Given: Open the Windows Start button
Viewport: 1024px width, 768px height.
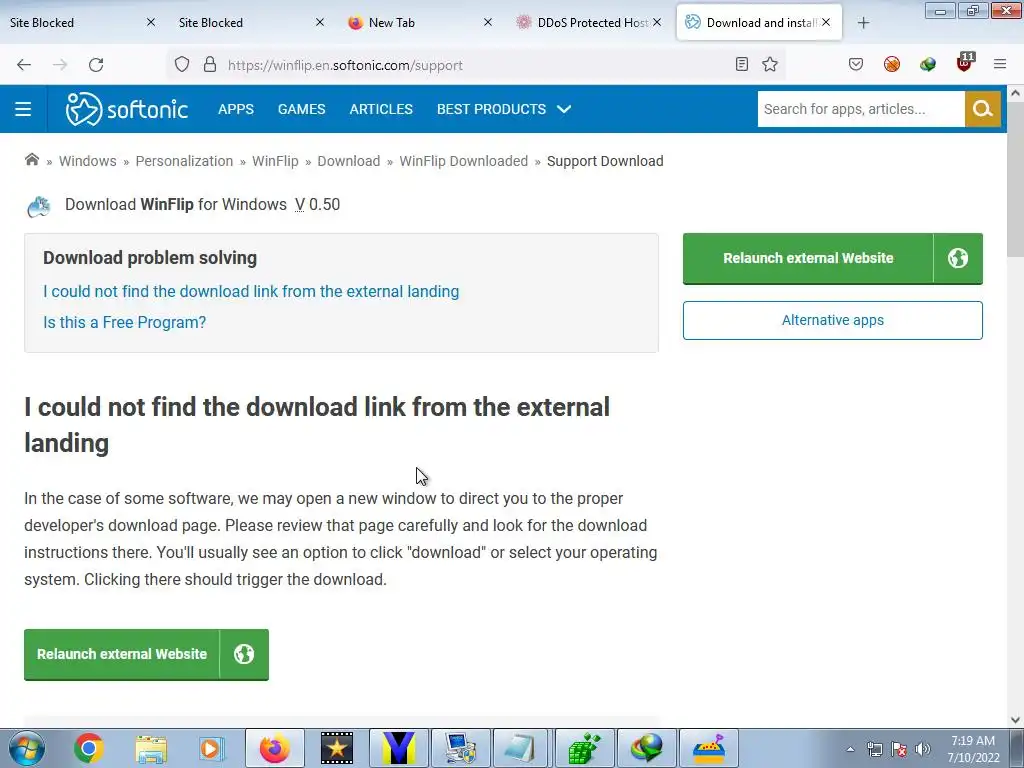Looking at the screenshot, I should click(26, 748).
